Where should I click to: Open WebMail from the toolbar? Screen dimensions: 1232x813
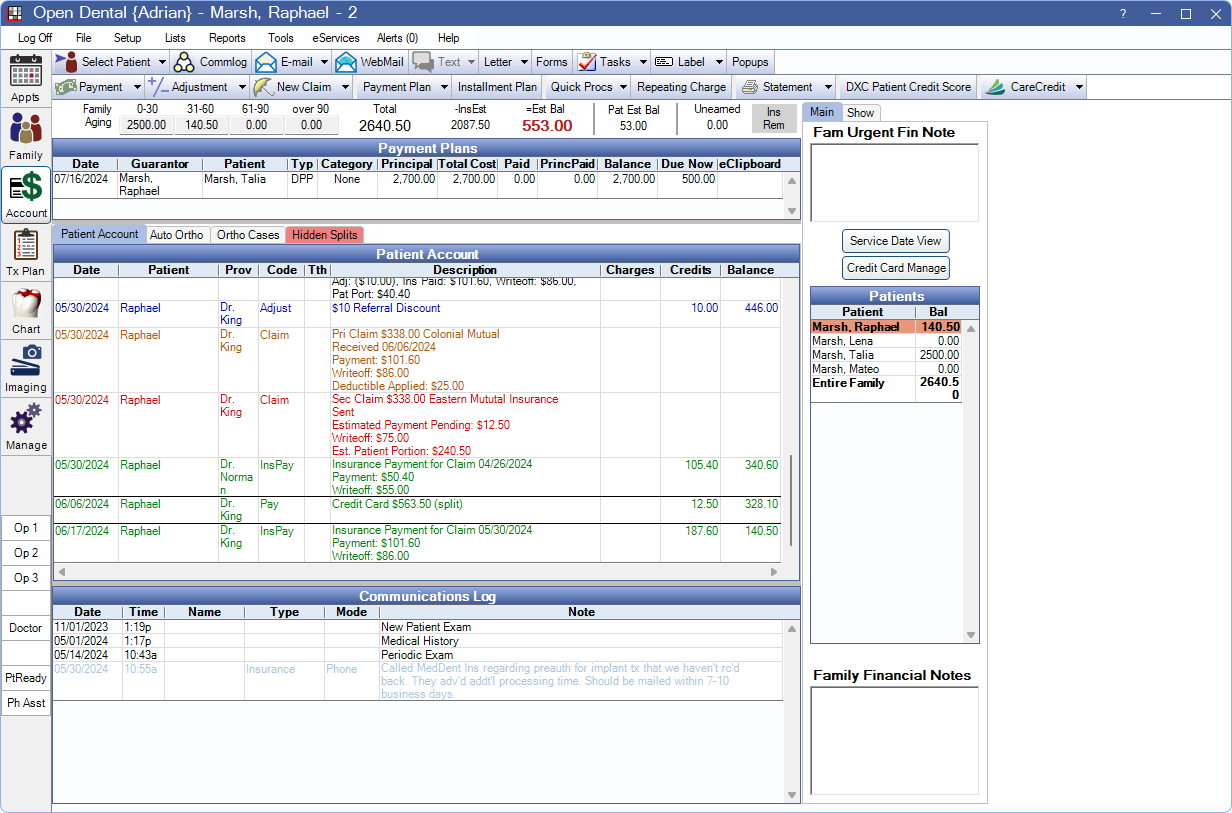point(370,62)
